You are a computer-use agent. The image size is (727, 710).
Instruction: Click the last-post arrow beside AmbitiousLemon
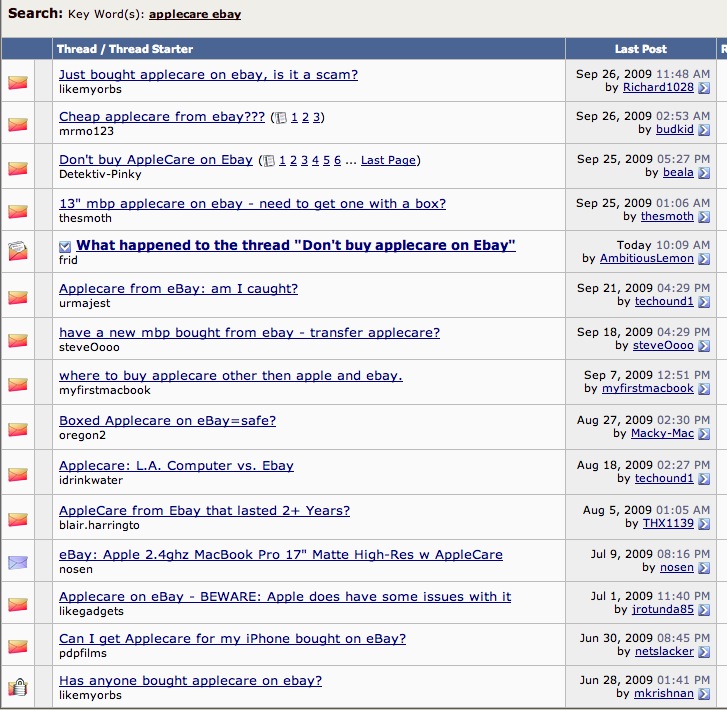pyautogui.click(x=704, y=259)
